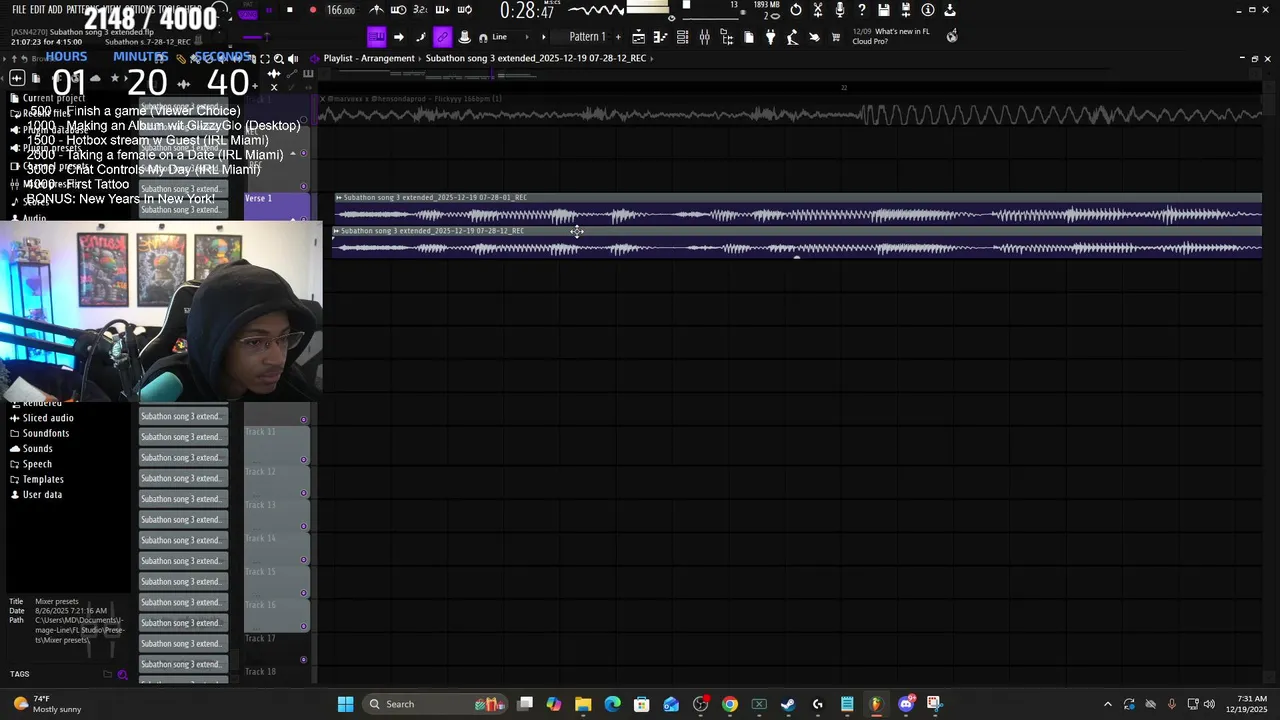
Task: Mute Track 12 using its purple dot
Action: point(303,493)
